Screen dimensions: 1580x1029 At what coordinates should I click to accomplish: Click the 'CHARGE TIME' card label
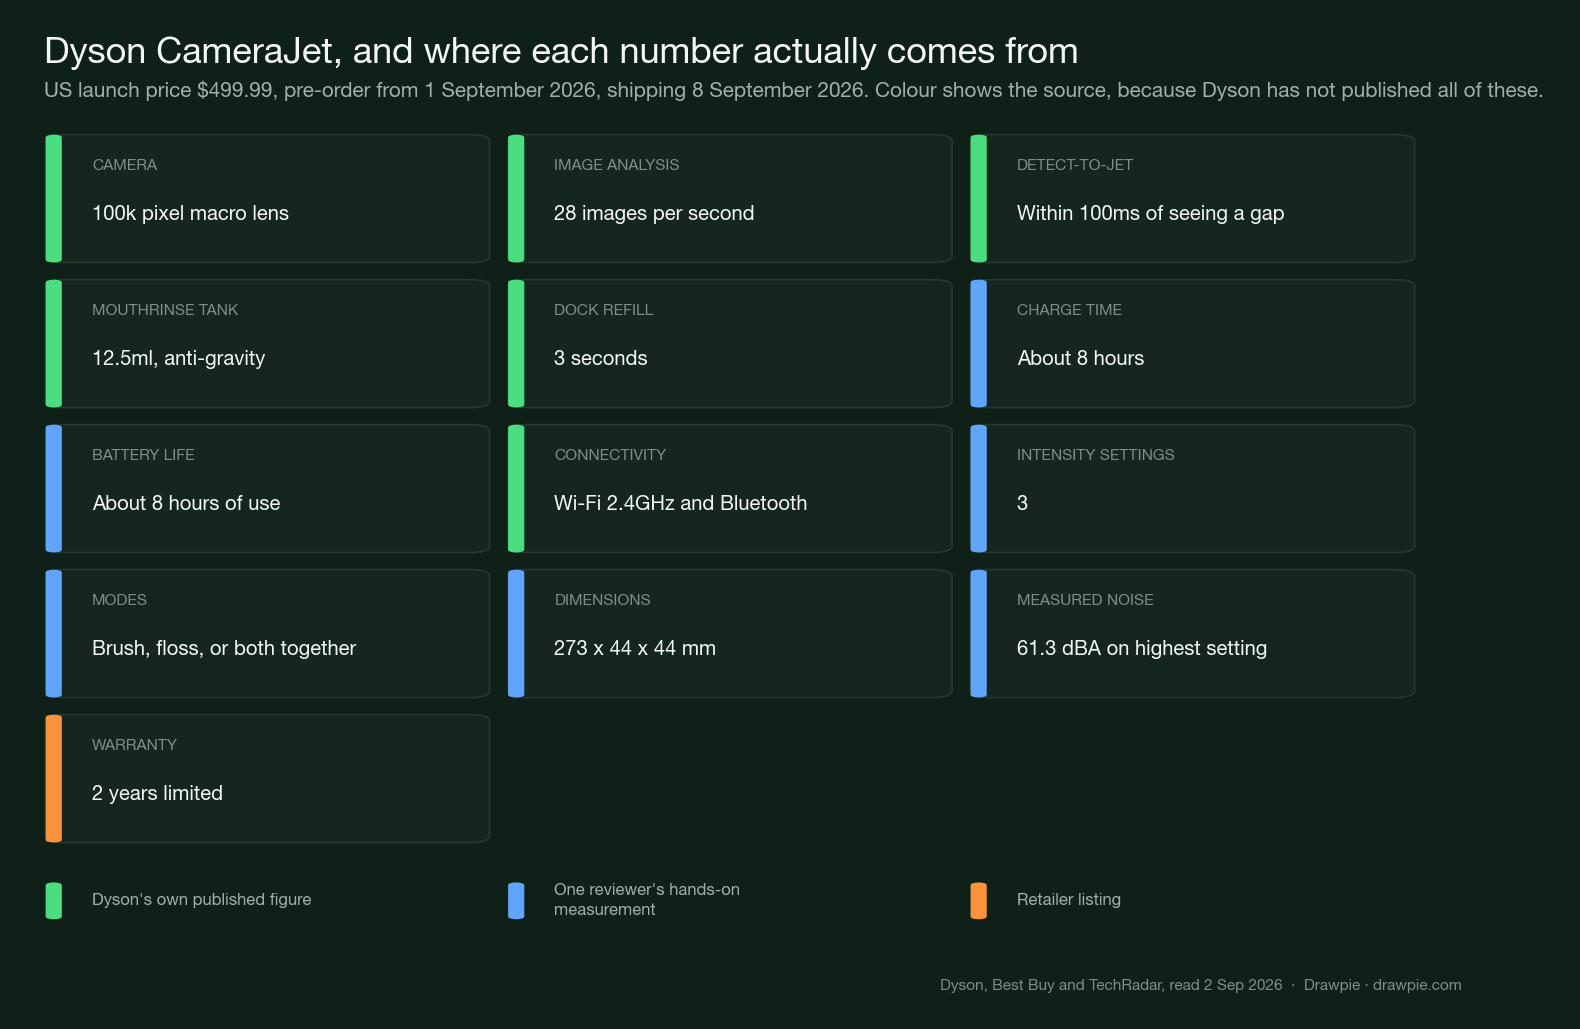point(1069,310)
